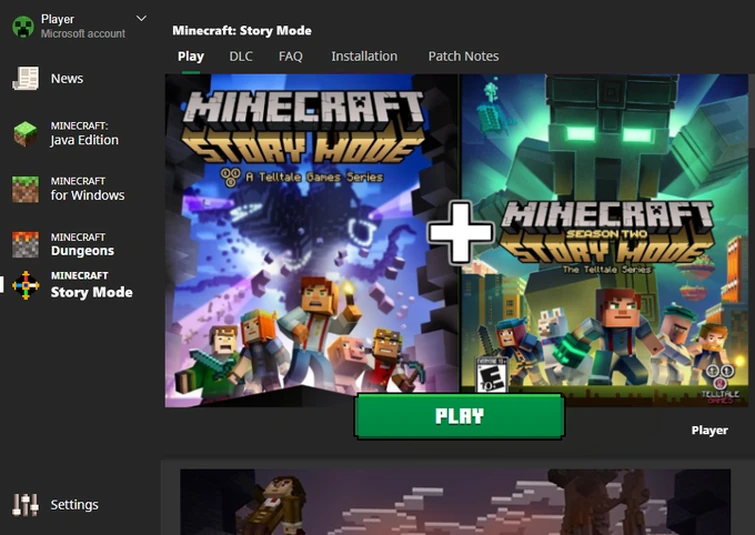The width and height of the screenshot is (755, 535).
Task: Click the Settings label in sidebar
Action: pos(75,505)
